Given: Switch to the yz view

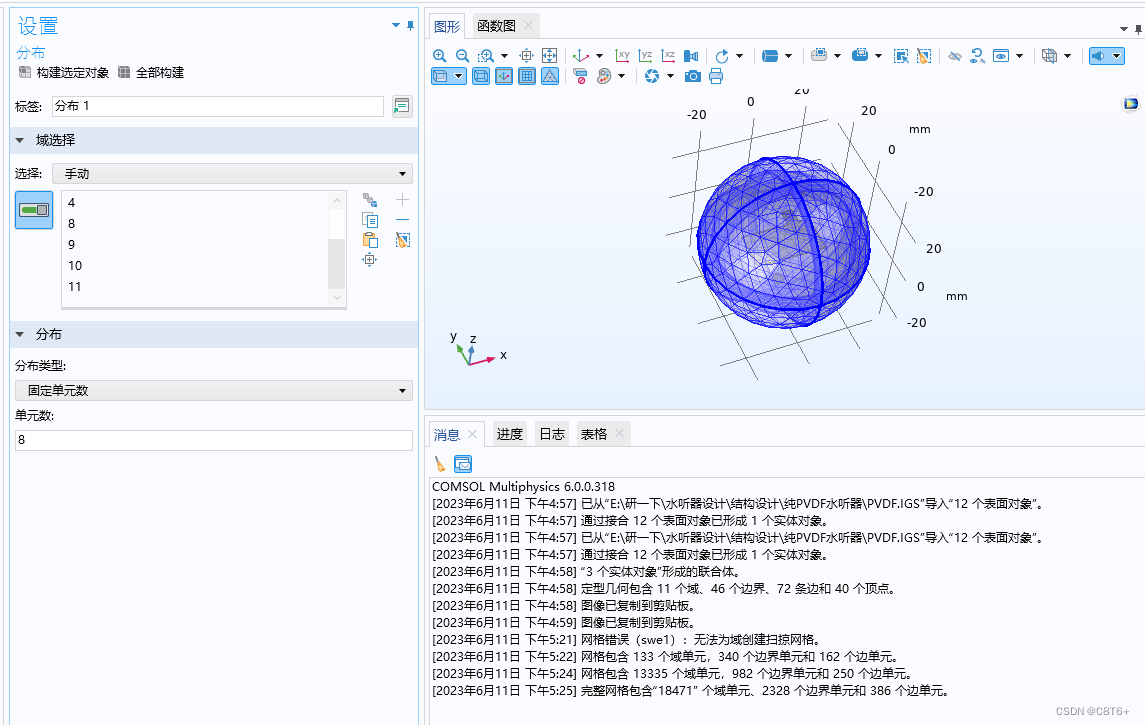Looking at the screenshot, I should (645, 55).
